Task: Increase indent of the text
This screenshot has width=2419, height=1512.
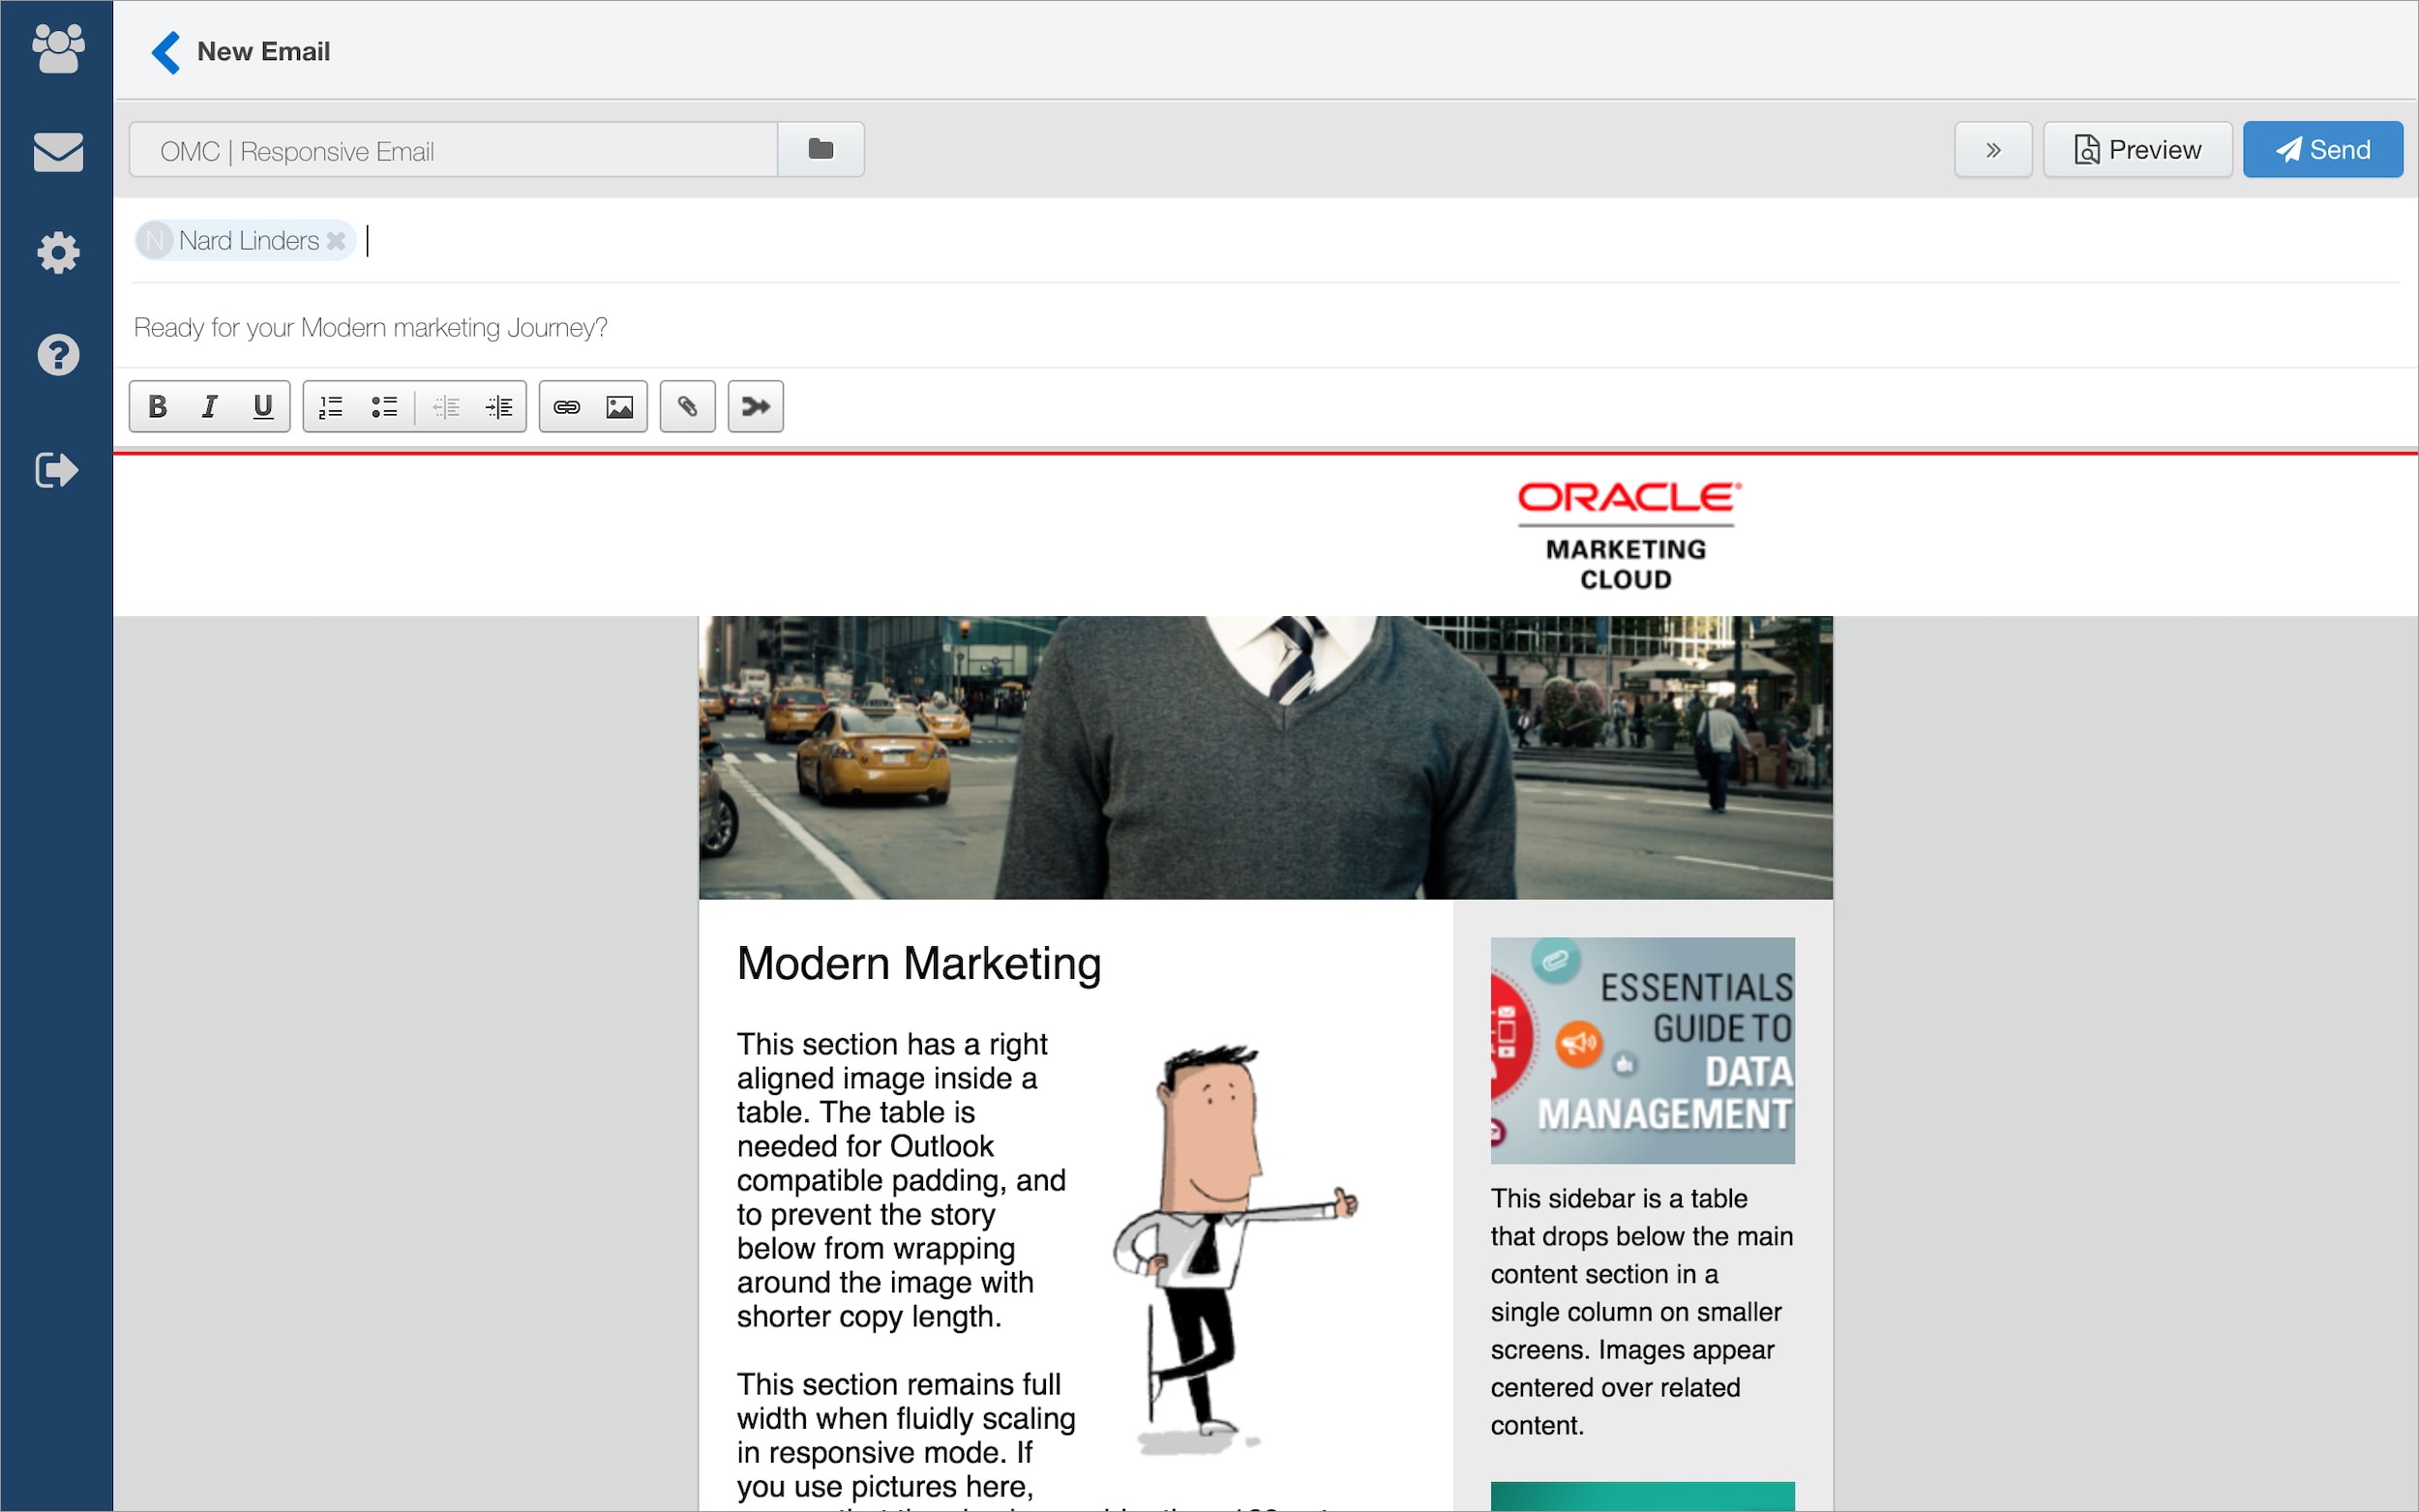Action: click(498, 406)
